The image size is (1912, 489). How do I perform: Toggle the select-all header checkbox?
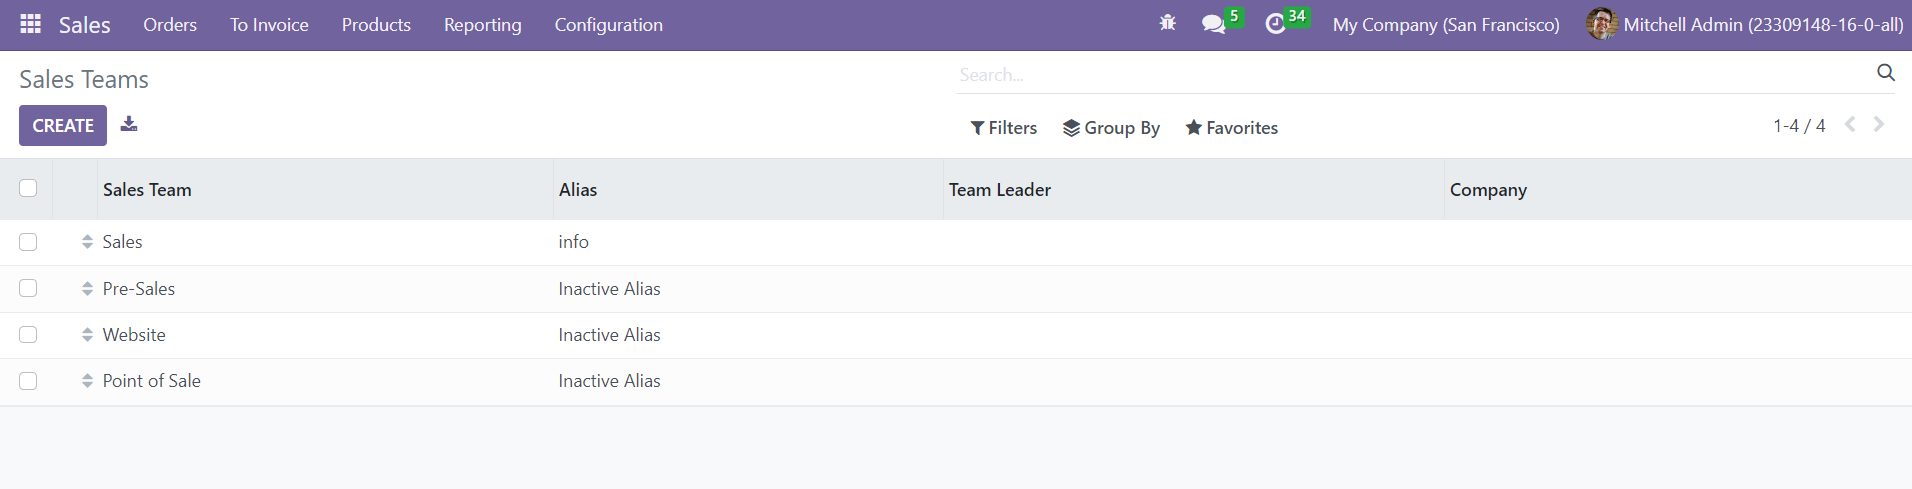click(28, 188)
